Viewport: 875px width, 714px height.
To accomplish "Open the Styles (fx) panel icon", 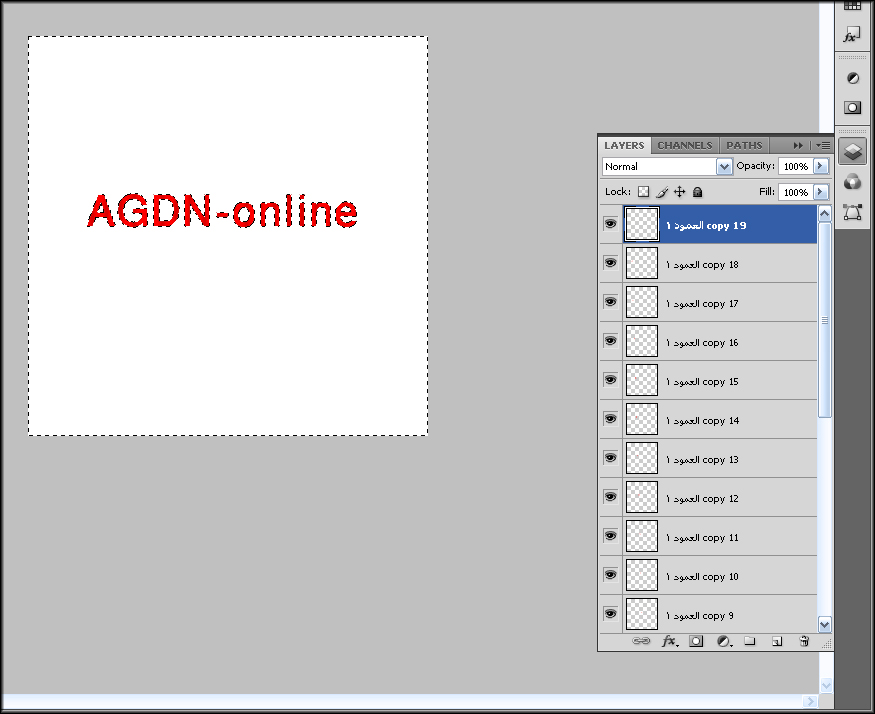I will point(852,35).
